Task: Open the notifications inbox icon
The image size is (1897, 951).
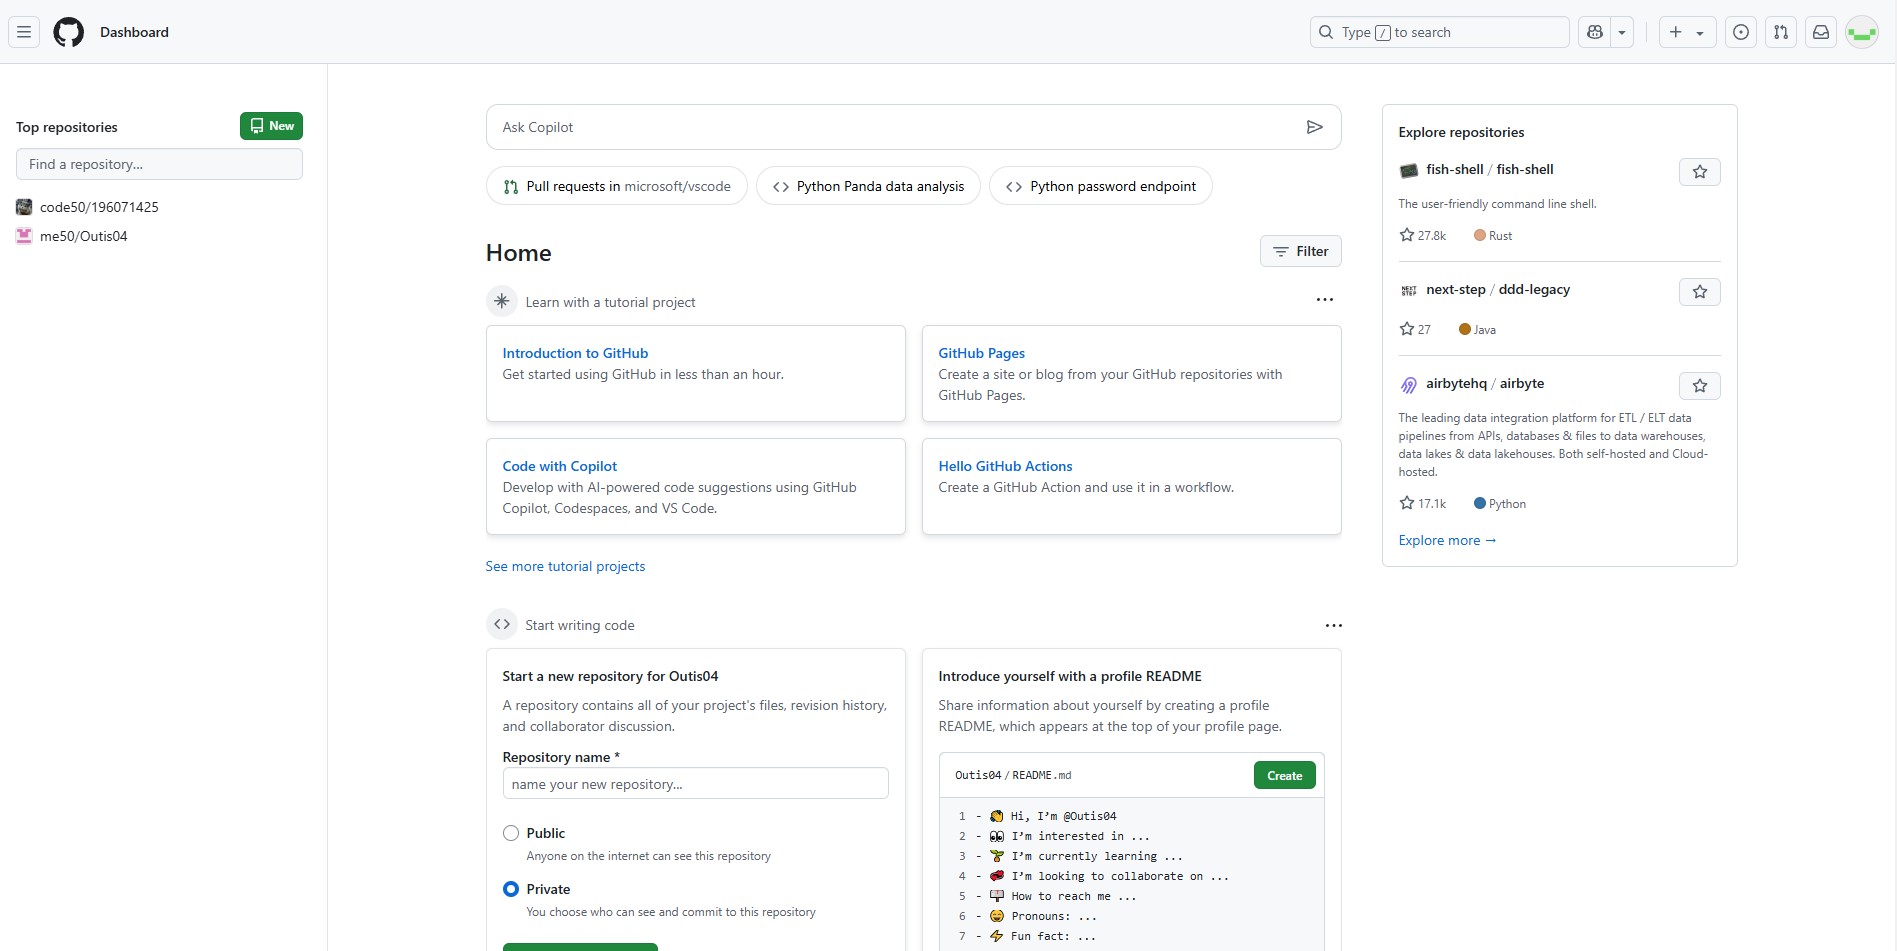Action: click(x=1821, y=32)
